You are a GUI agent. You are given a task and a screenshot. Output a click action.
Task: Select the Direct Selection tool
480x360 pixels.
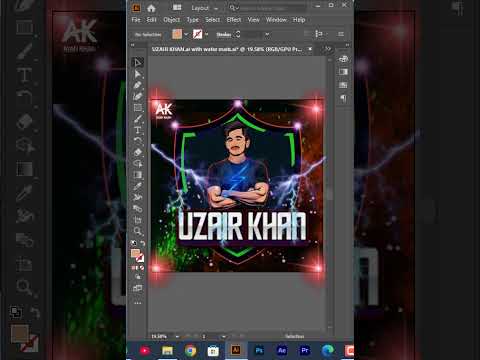(x=138, y=74)
